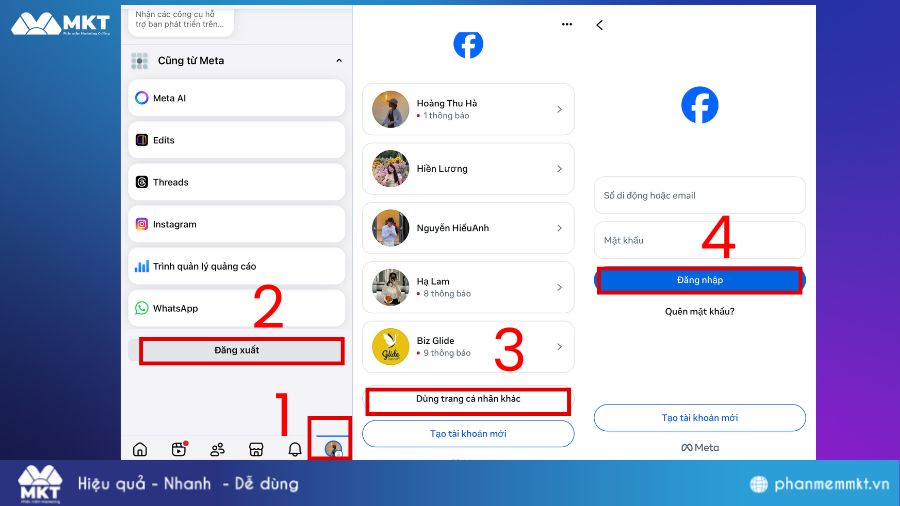Open Instagram from the Meta list

(x=236, y=224)
